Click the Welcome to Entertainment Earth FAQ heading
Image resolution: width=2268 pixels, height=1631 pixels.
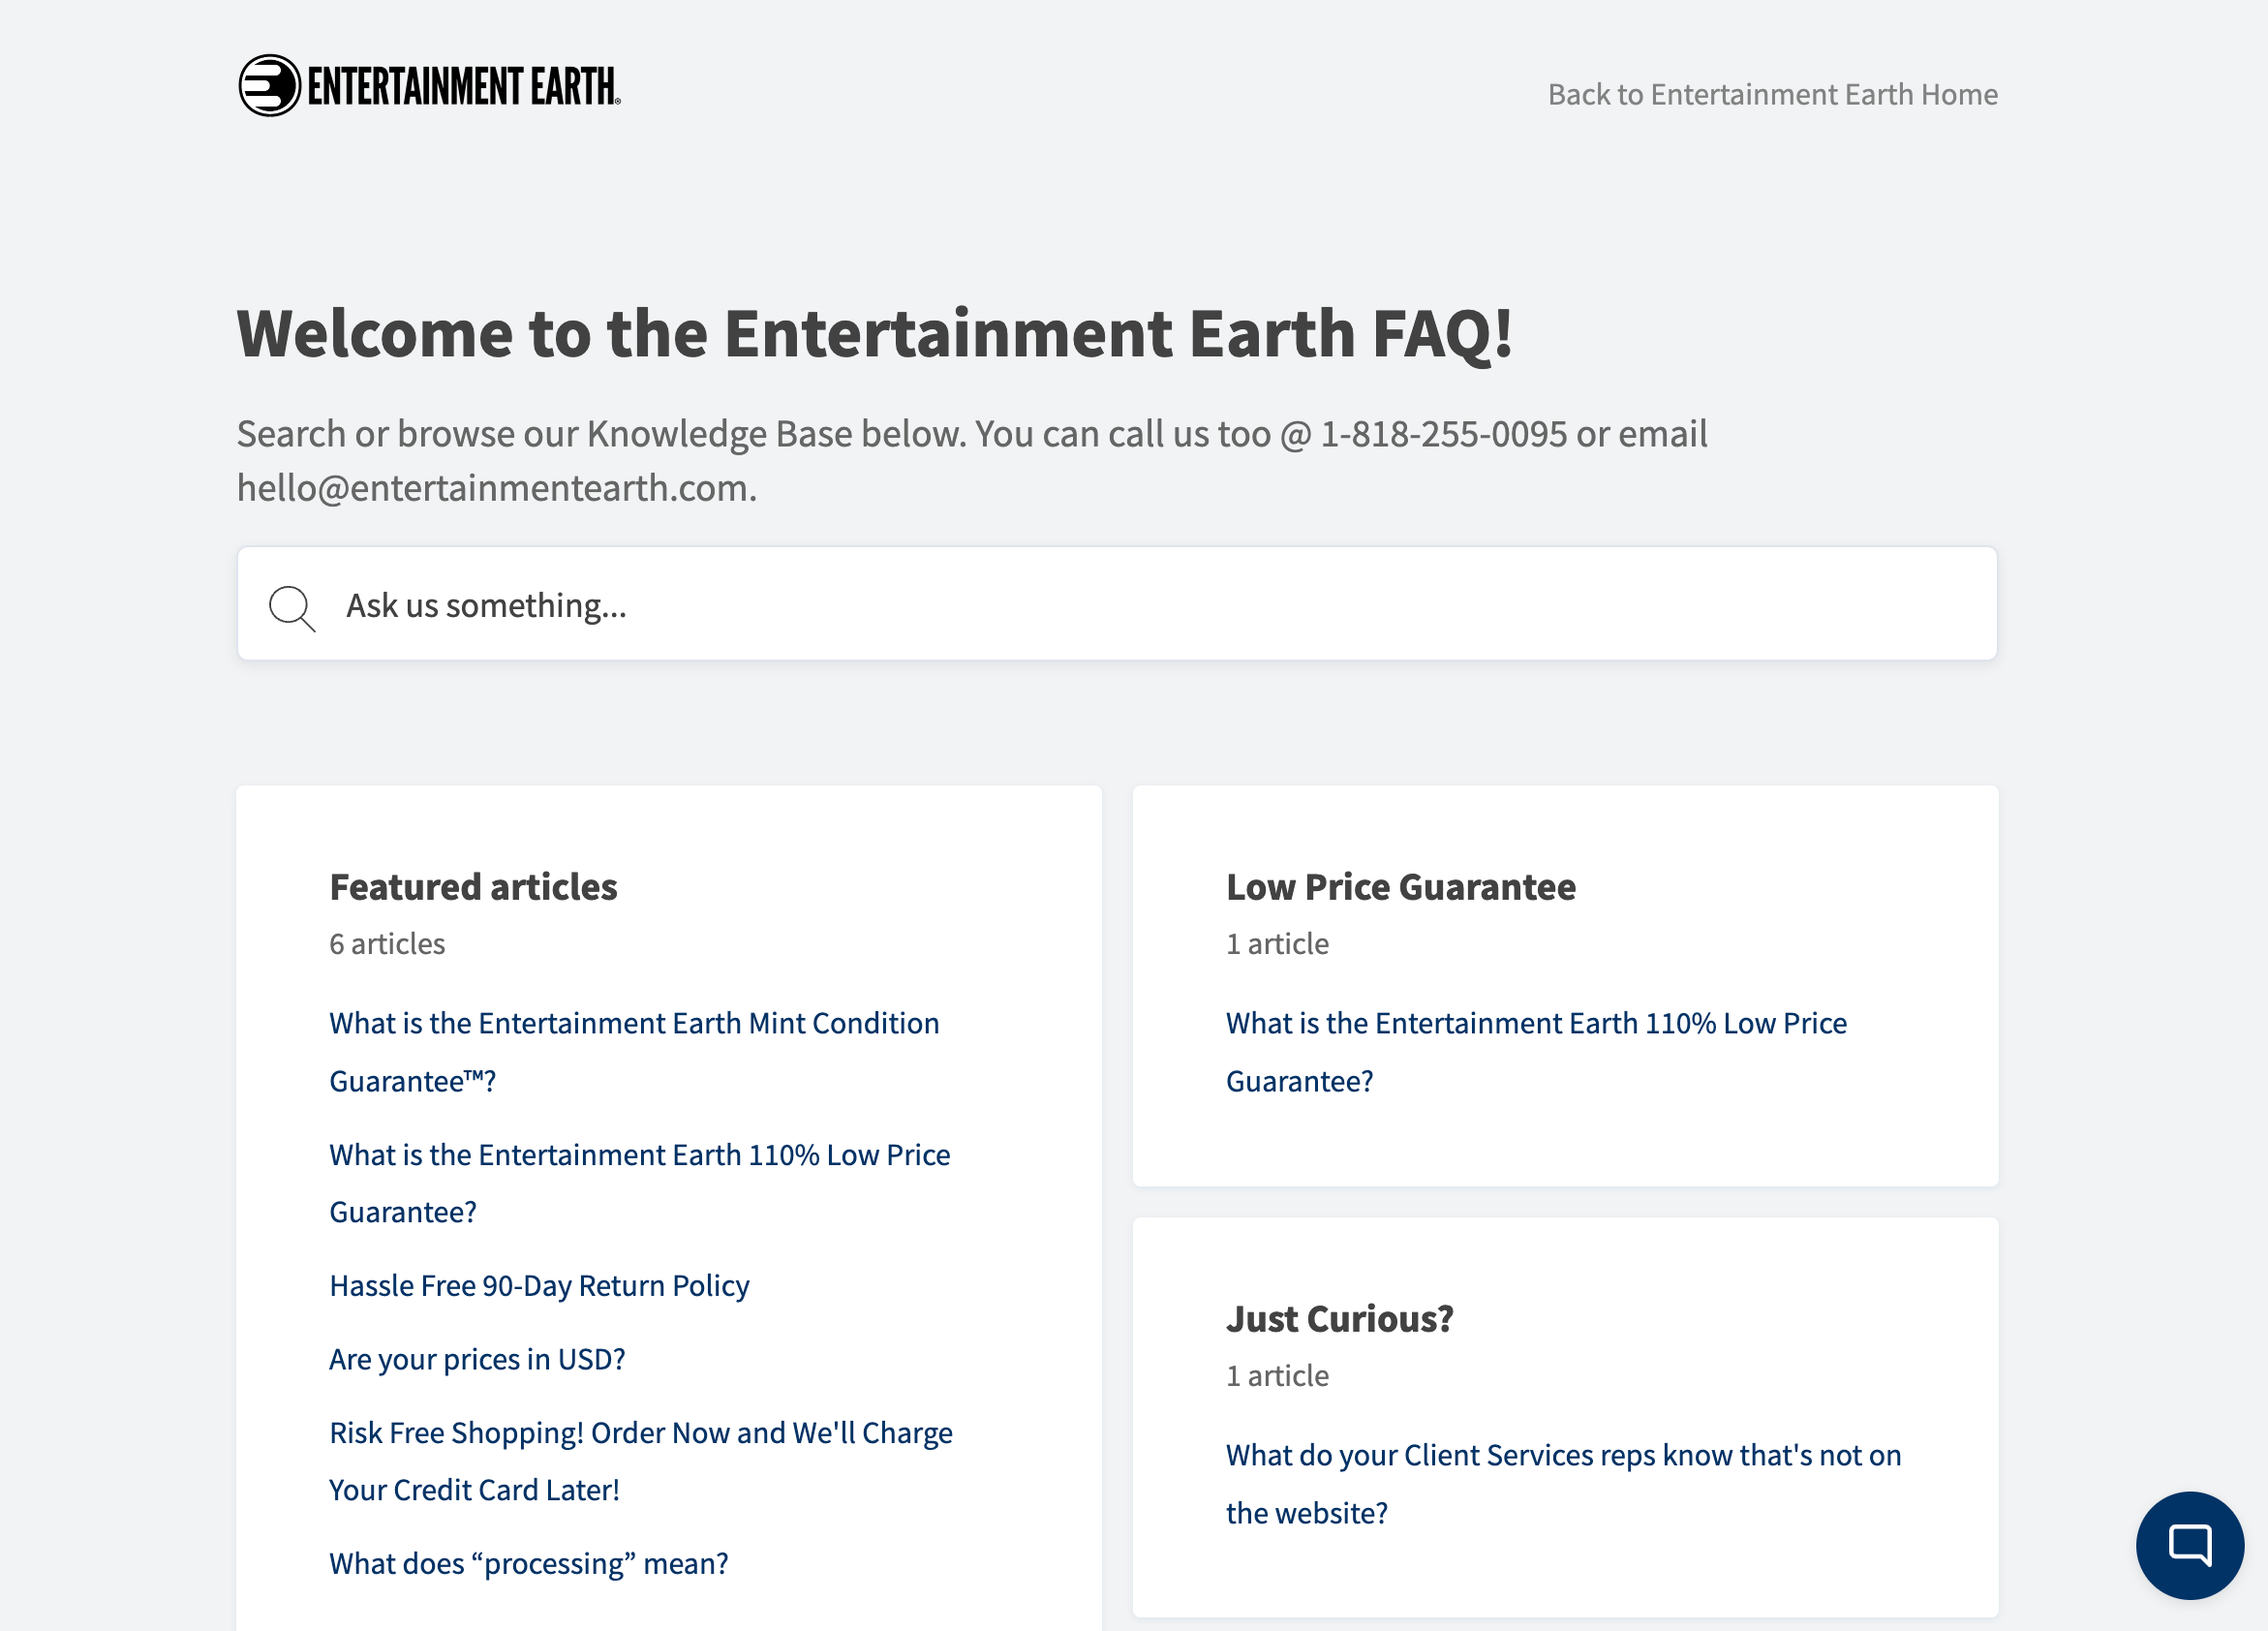pos(874,334)
